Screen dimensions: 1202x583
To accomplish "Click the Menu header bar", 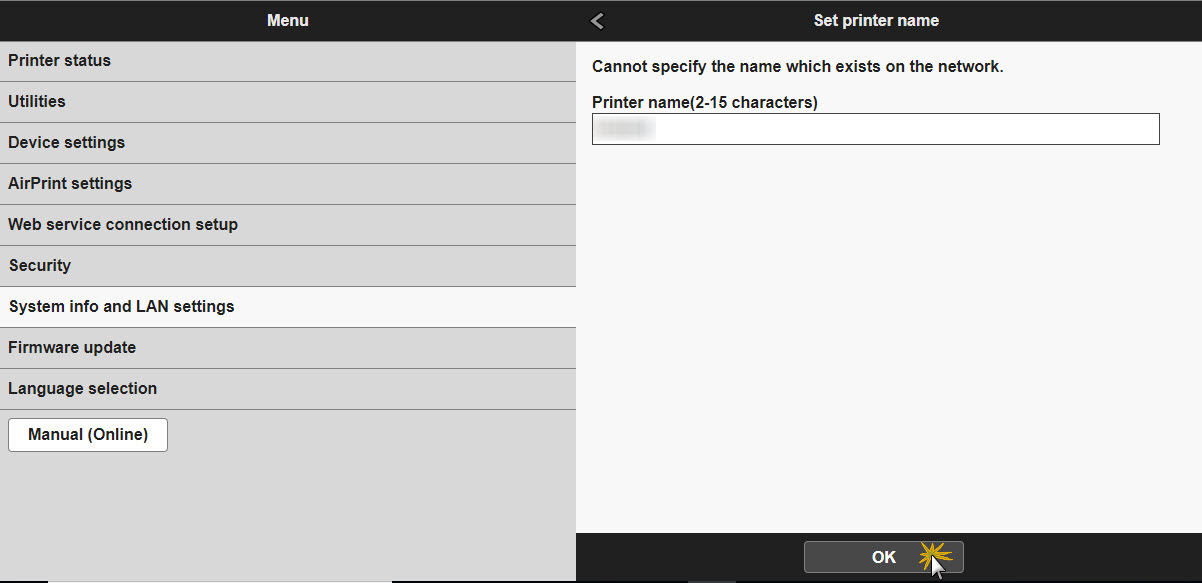I will 288,20.
